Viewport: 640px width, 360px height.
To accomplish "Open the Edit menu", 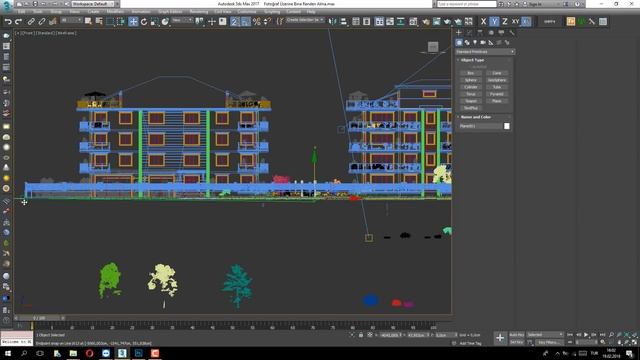I will [x=22, y=11].
